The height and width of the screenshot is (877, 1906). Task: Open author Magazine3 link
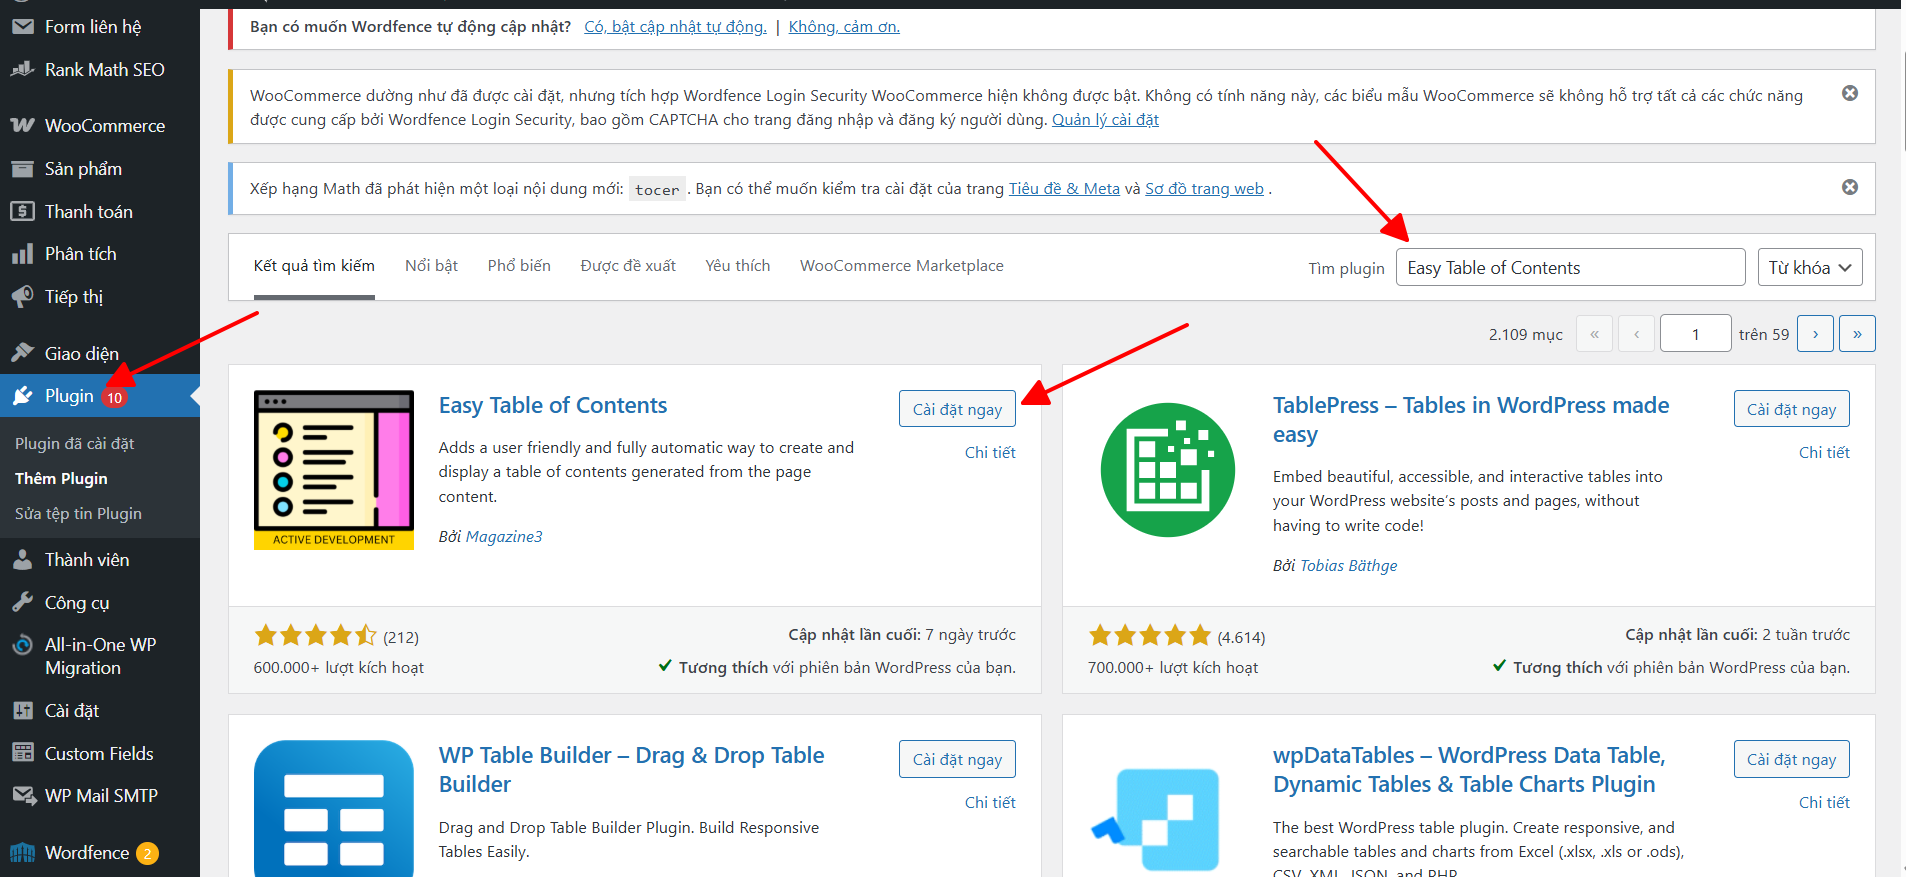(x=504, y=537)
